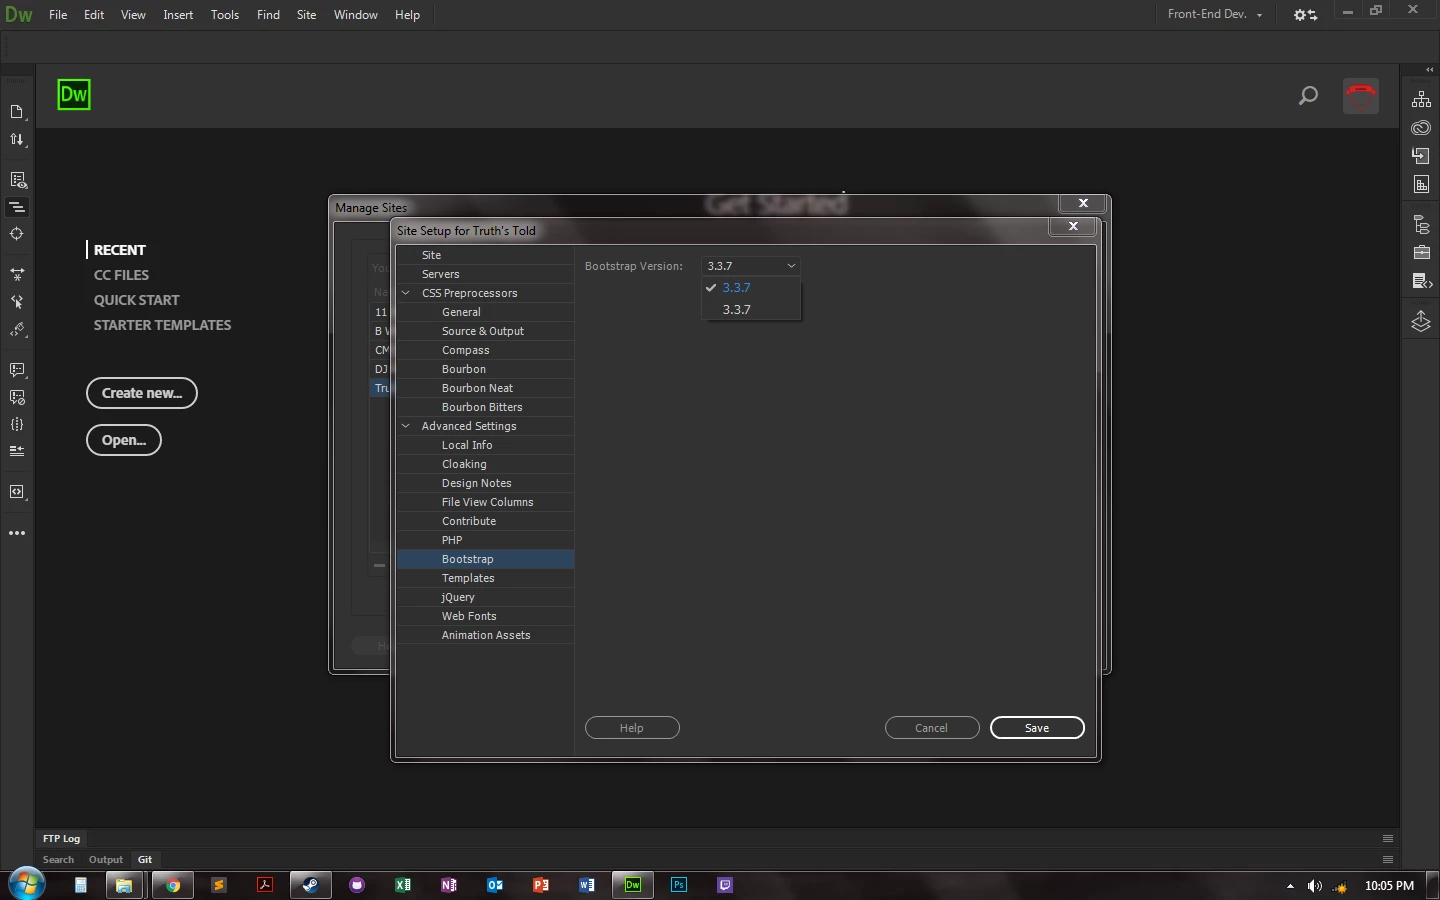Open the DOM panel icon
This screenshot has width=1440, height=900.
[1421, 225]
